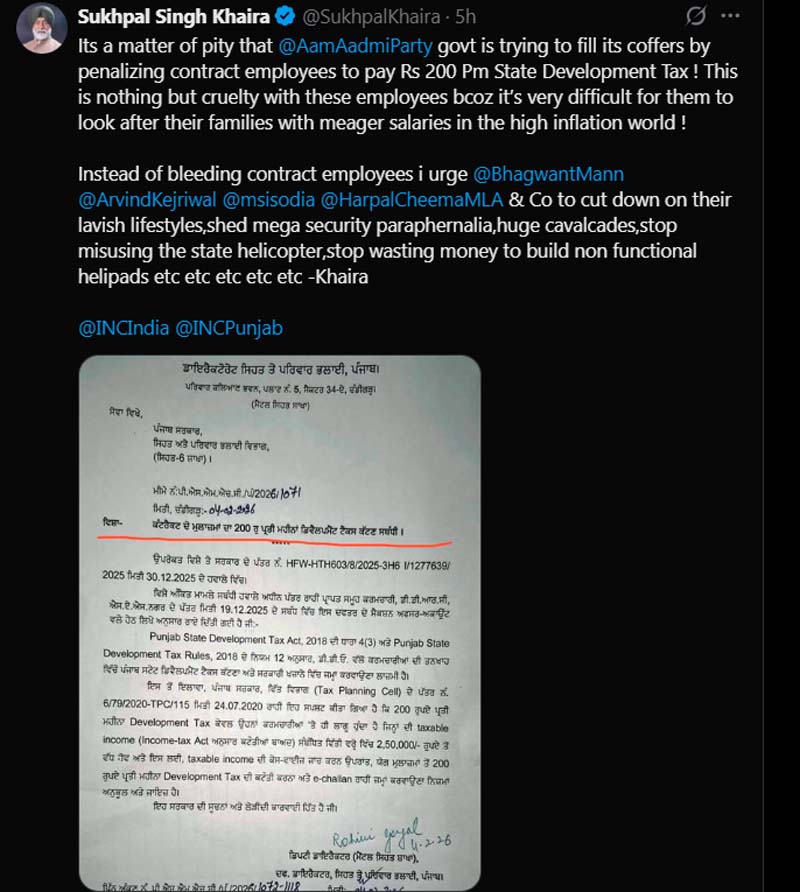Open the @msisodia mention

click(269, 199)
